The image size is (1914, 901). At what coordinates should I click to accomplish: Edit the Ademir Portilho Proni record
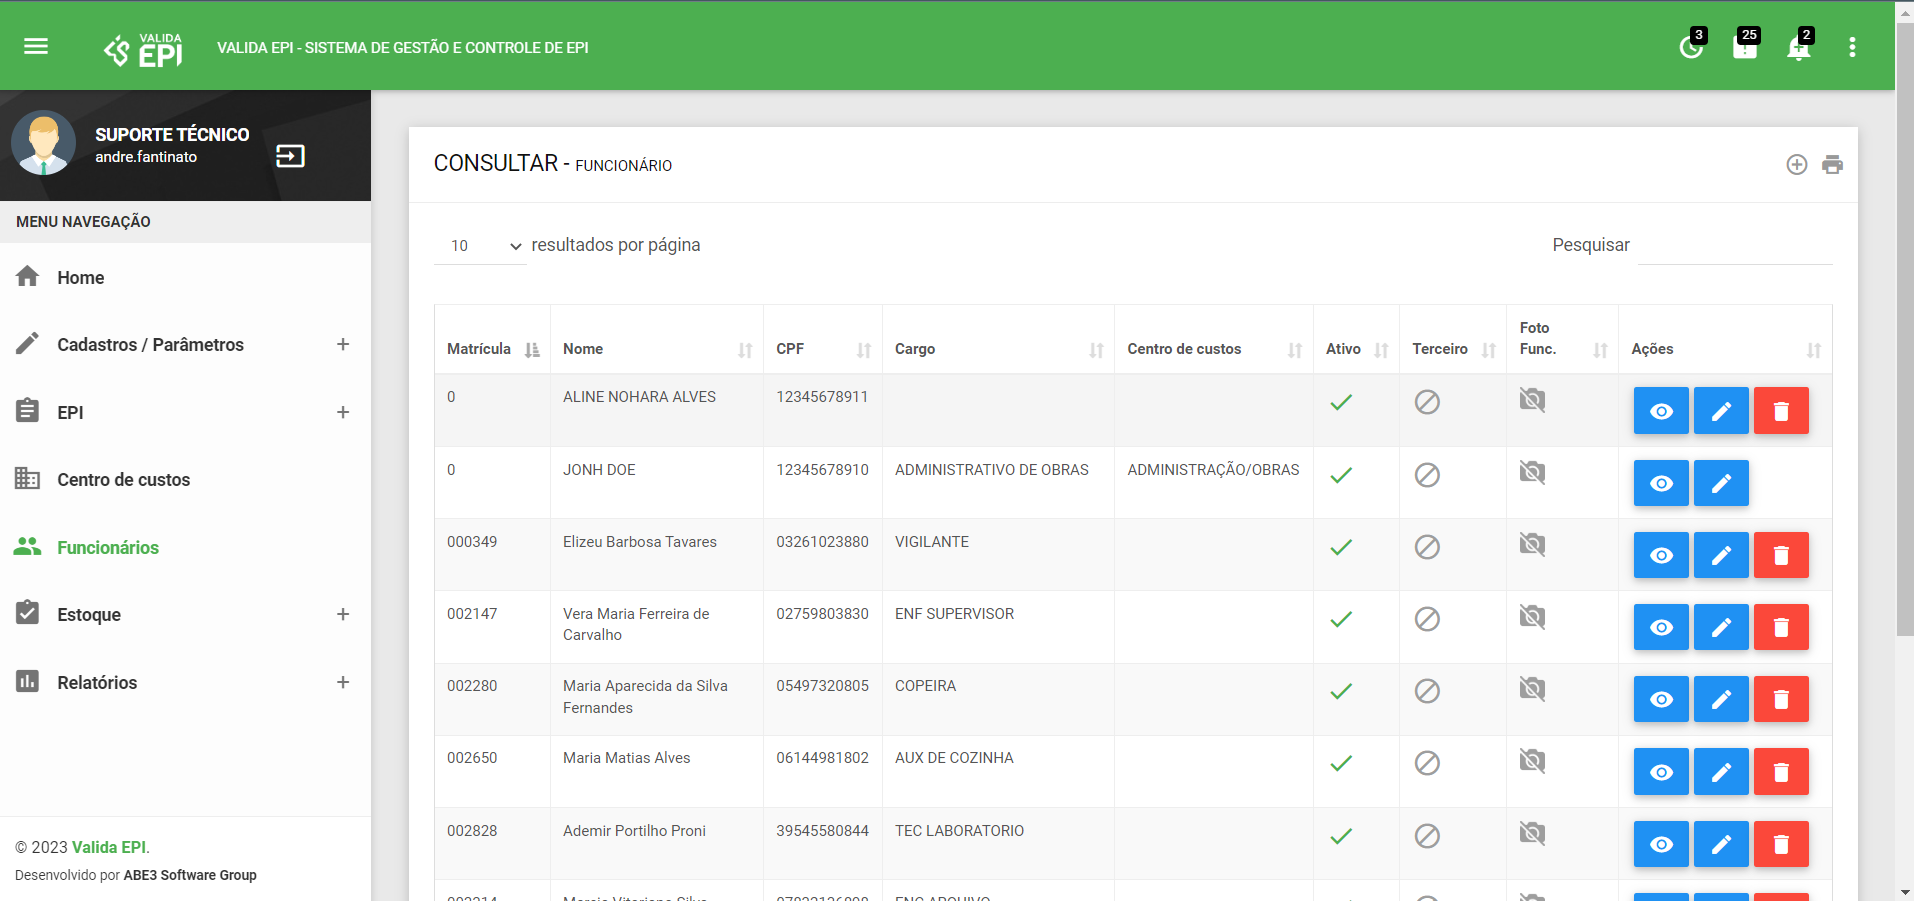click(1721, 844)
